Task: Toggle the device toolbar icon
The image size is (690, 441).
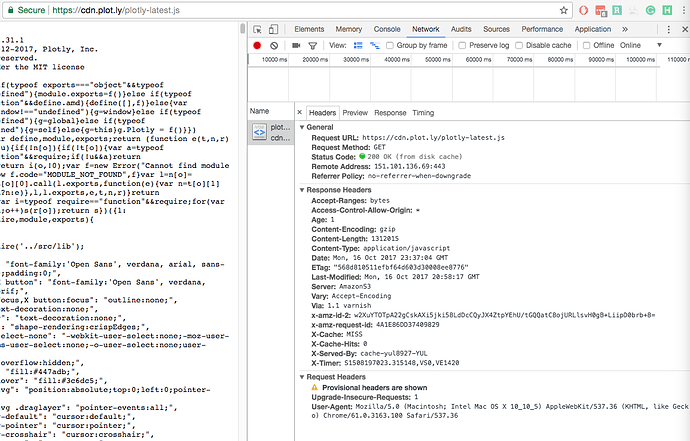Action: coord(273,29)
